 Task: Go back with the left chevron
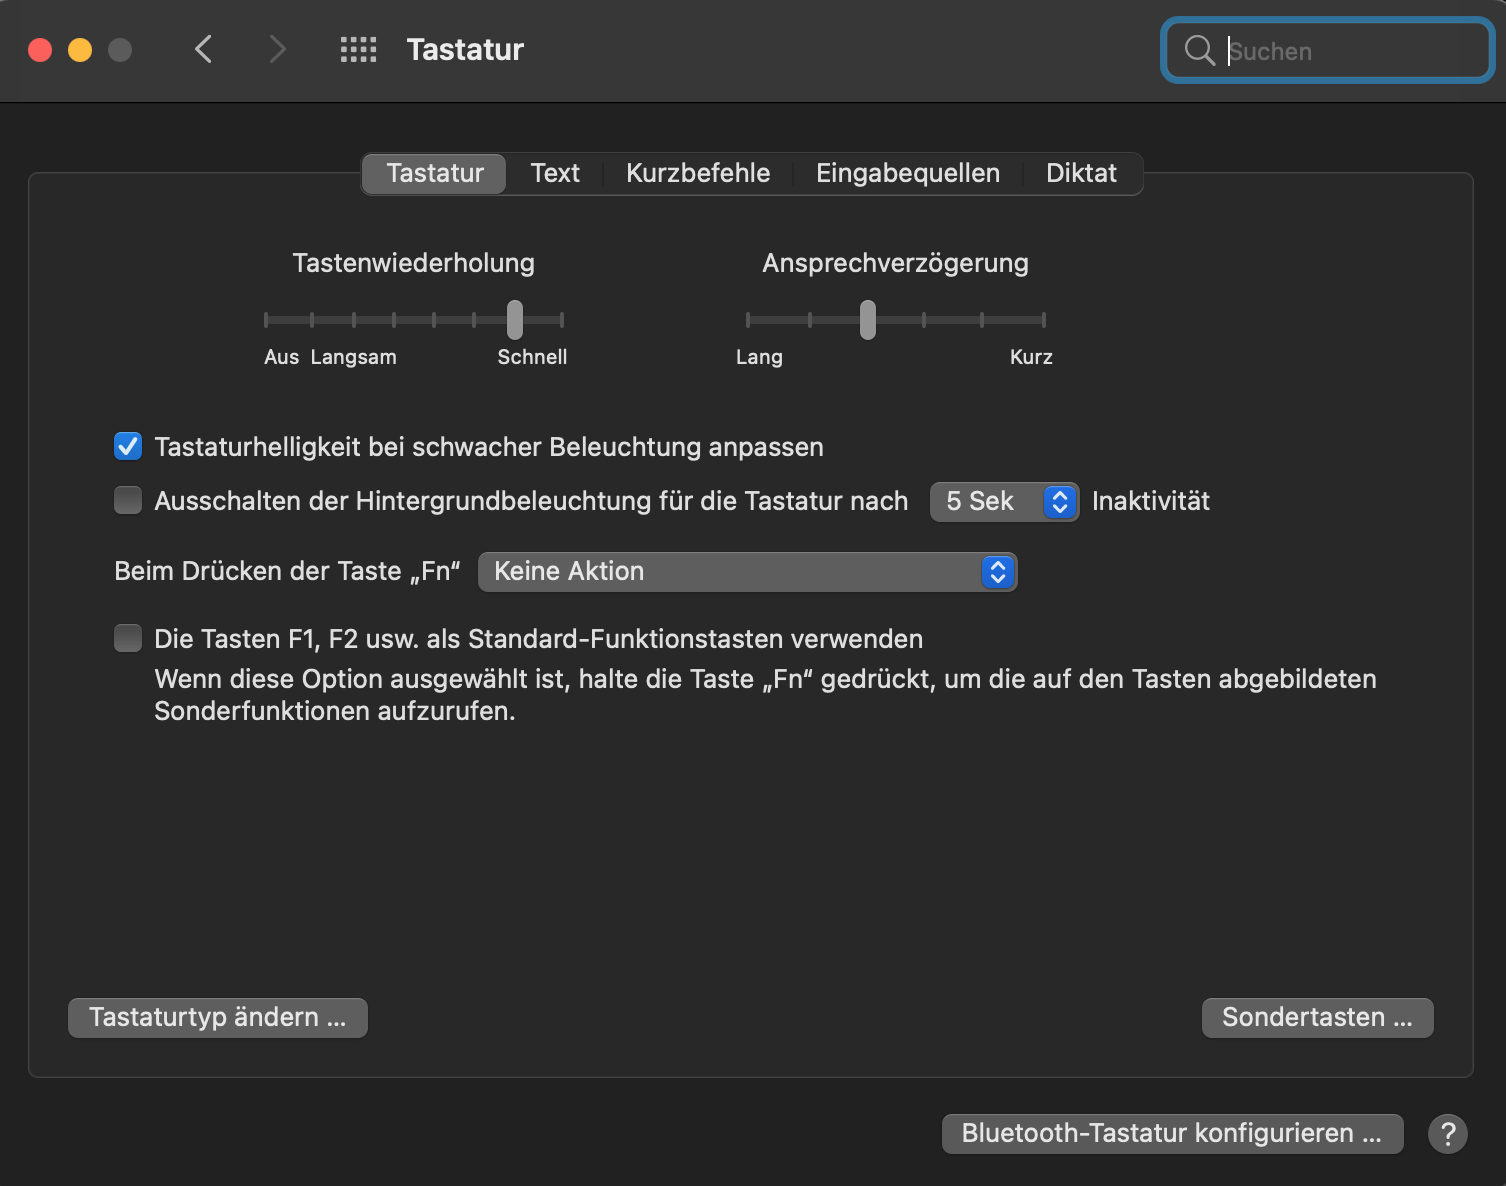click(x=204, y=49)
